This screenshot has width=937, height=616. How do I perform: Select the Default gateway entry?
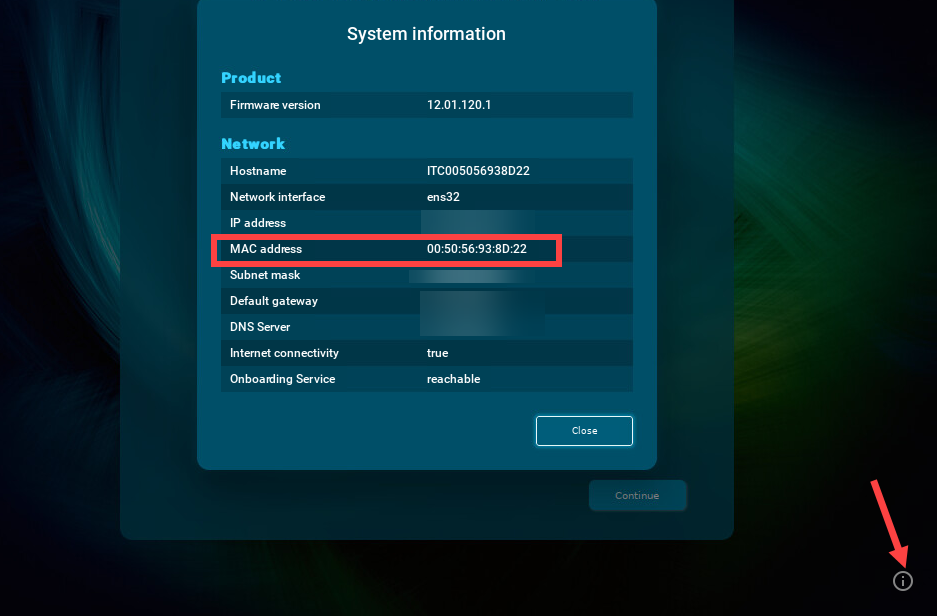pyautogui.click(x=426, y=301)
